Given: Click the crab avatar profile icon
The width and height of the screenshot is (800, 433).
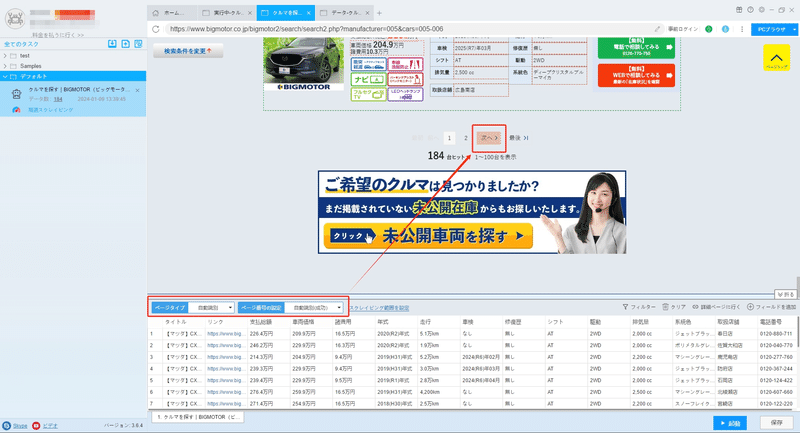Looking at the screenshot, I should pos(15,18).
